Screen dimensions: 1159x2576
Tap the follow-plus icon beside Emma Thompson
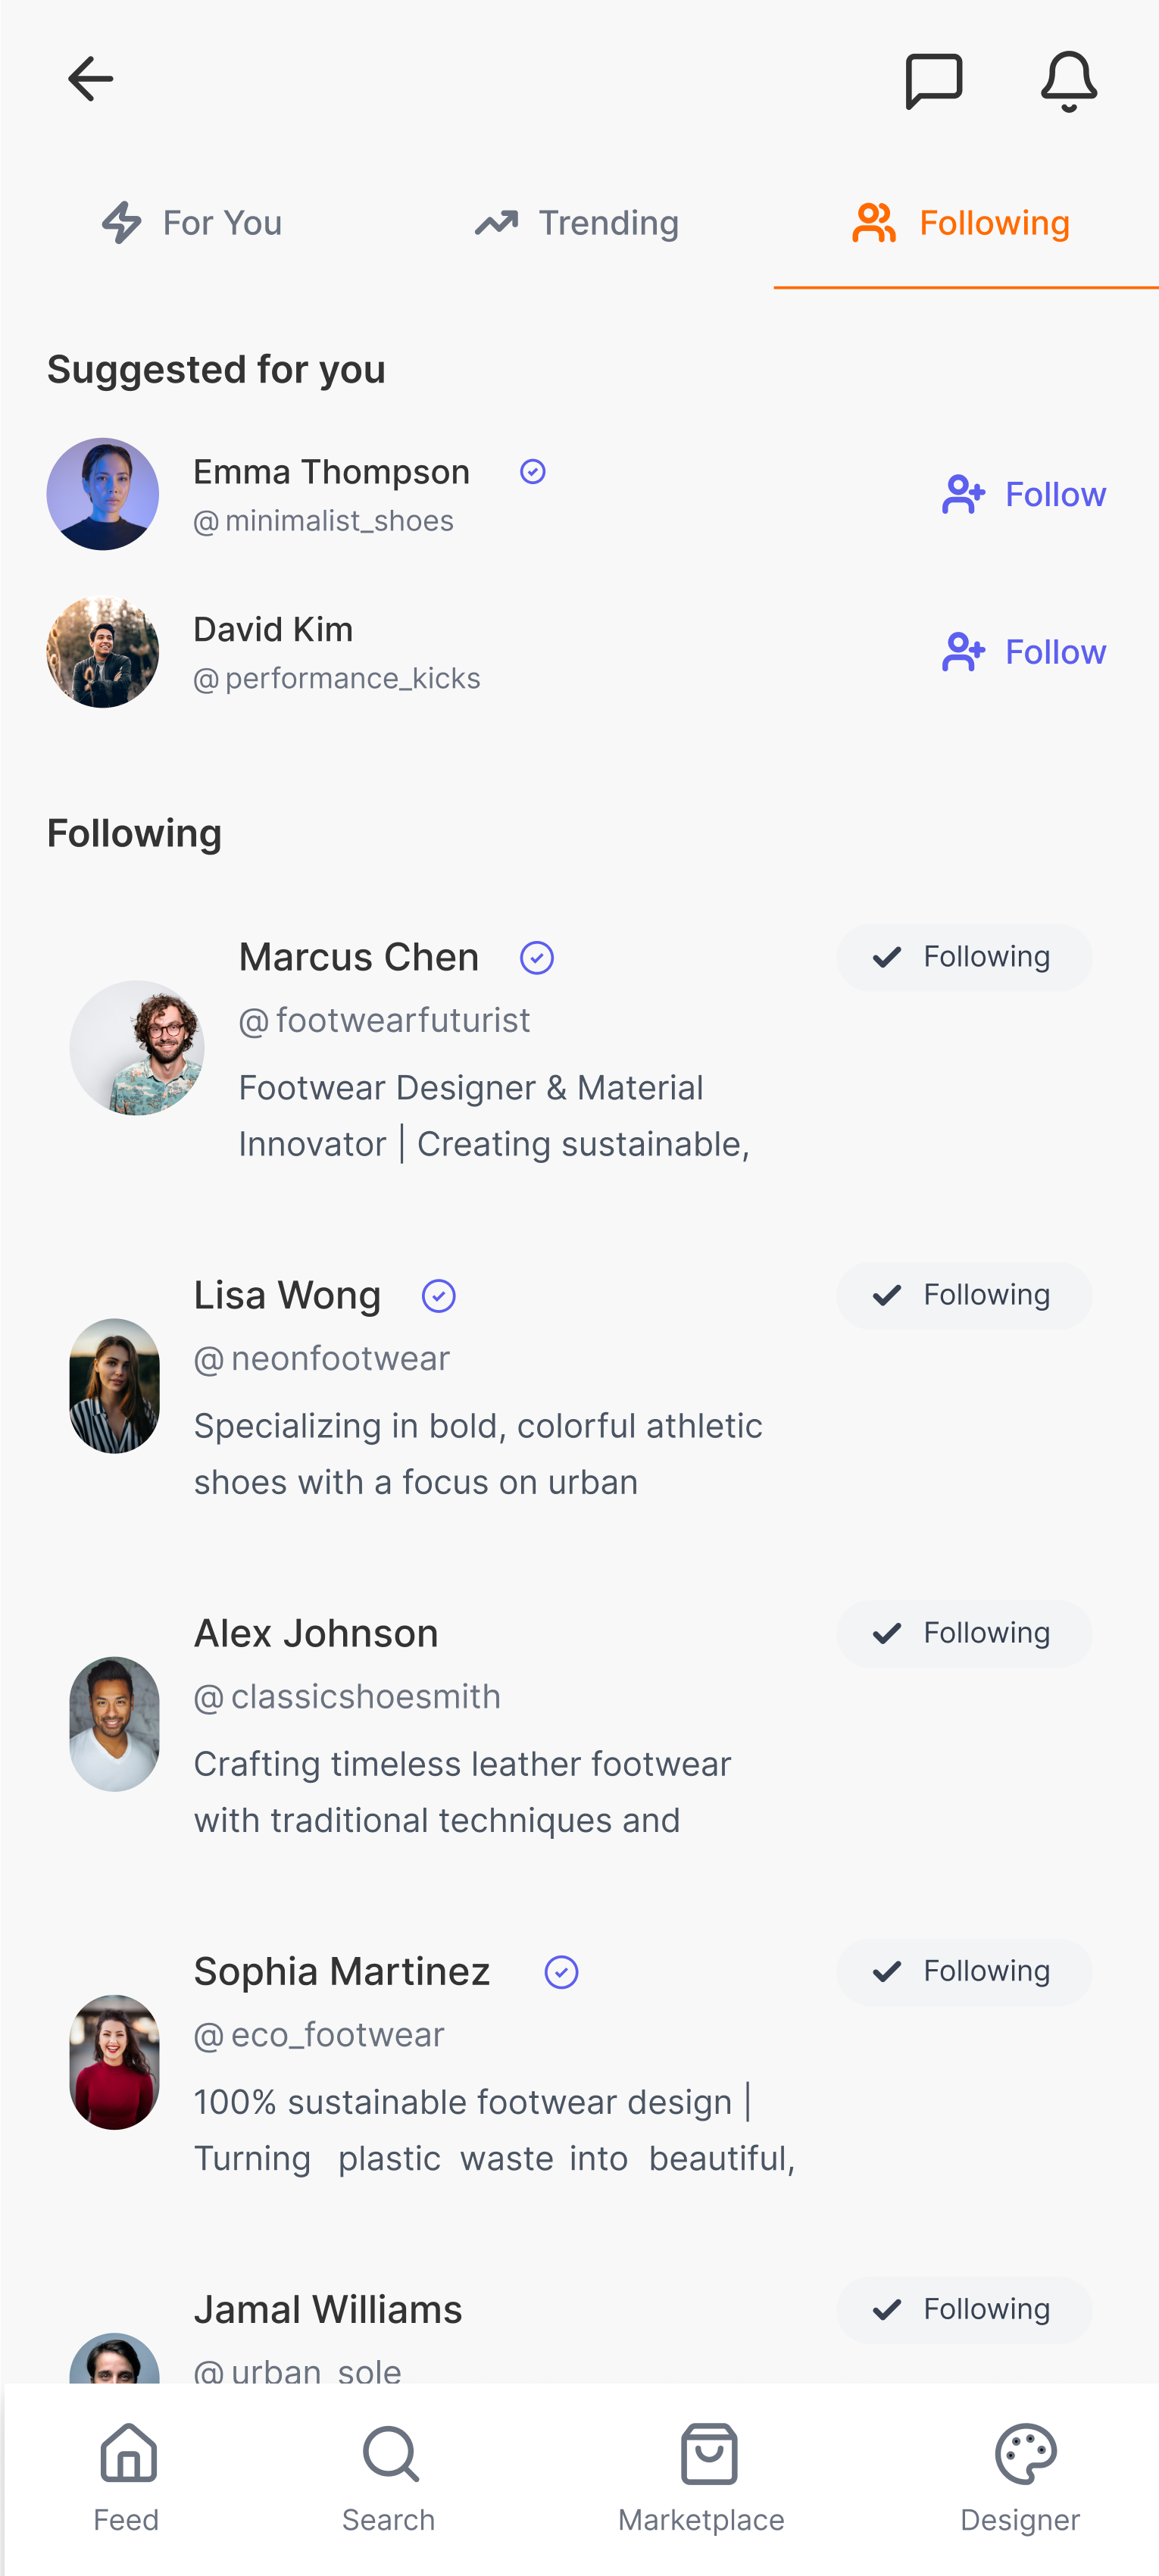point(963,494)
